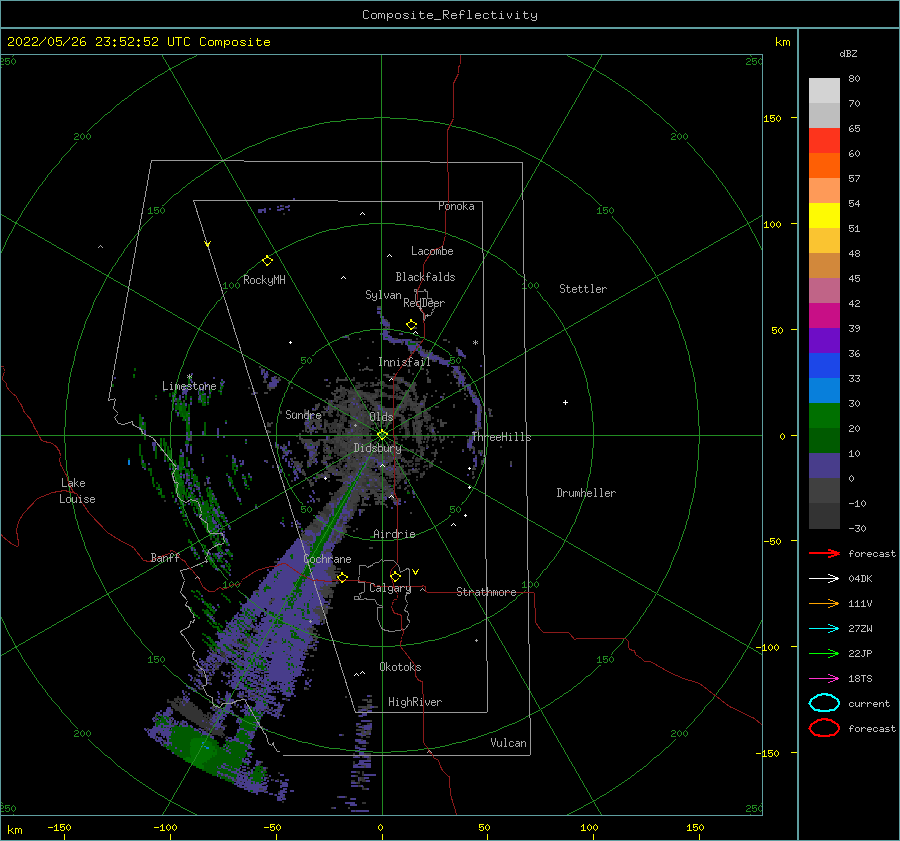Image resolution: width=900 pixels, height=841 pixels.
Task: Click the green 20 dBZ color swatch
Action: pyautogui.click(x=824, y=416)
